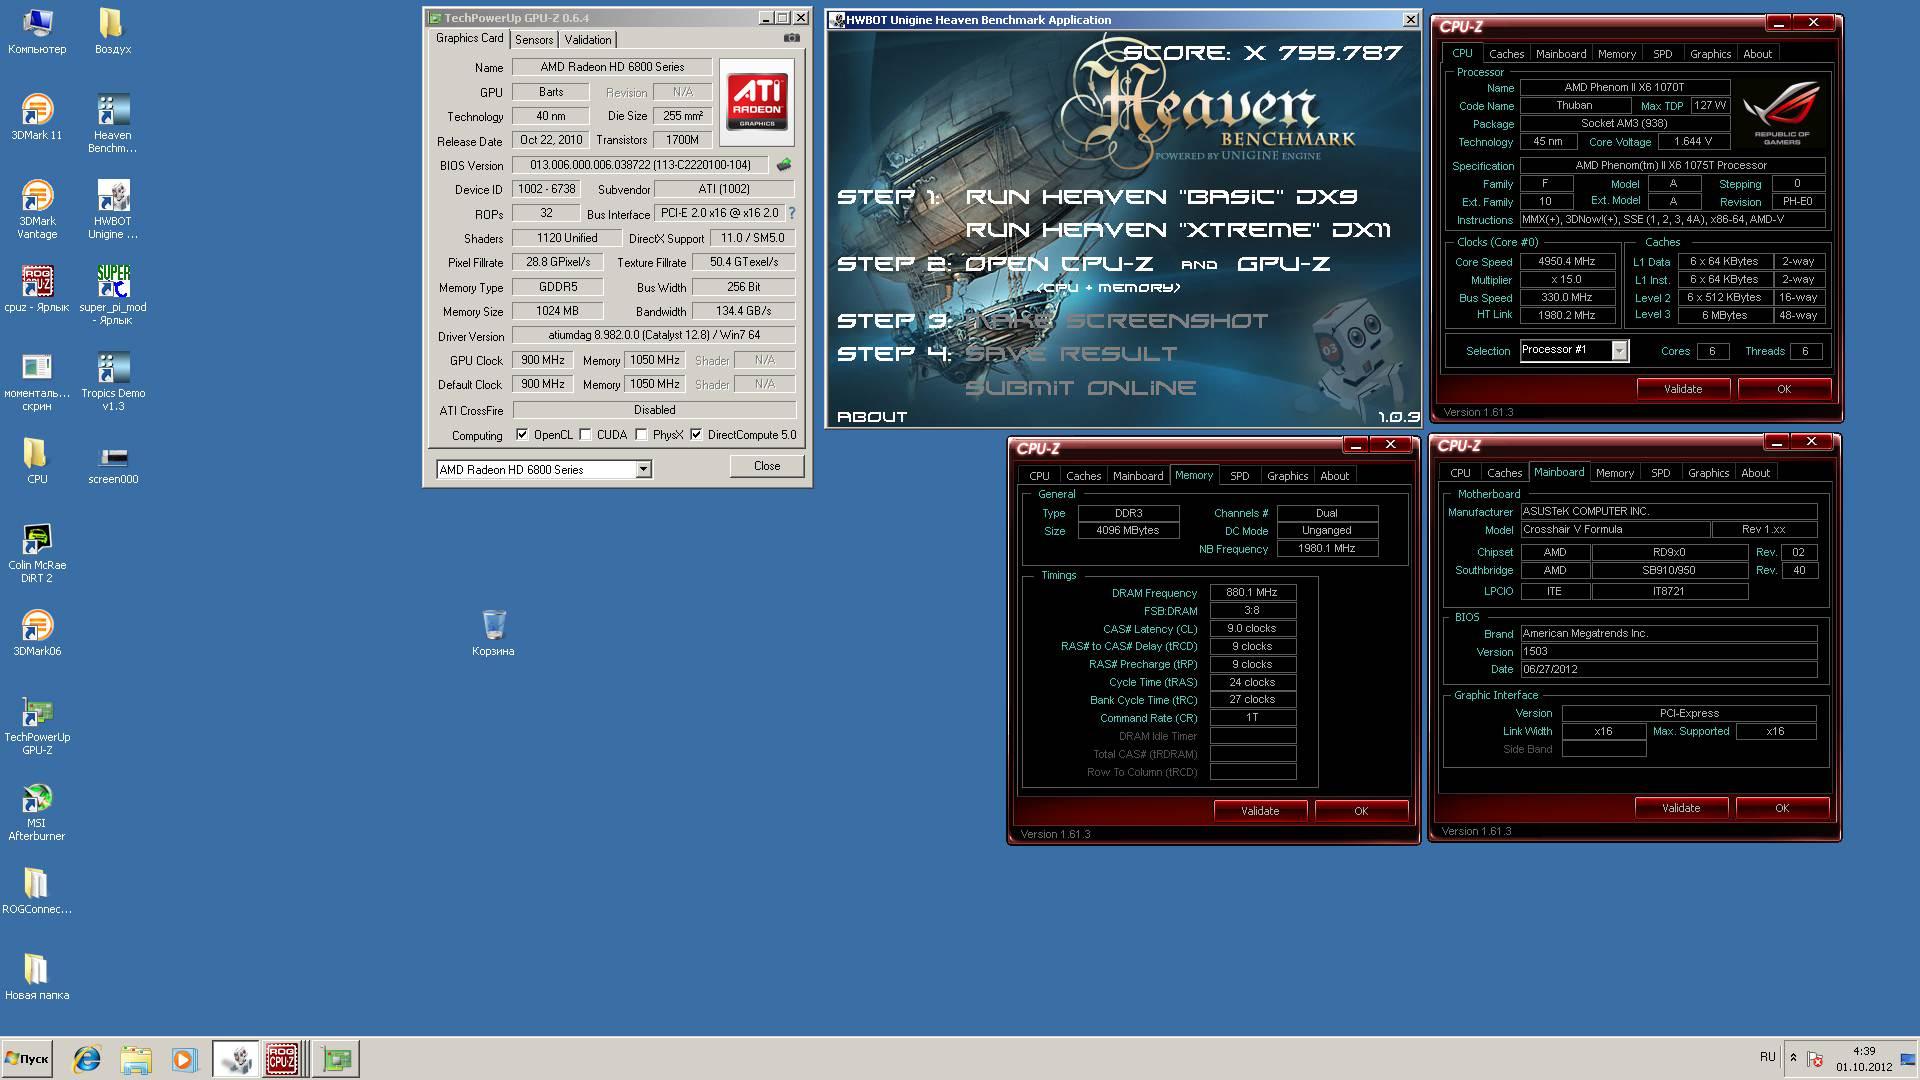Launch Colin McRae DiRT 2 shortcut

[x=37, y=553]
